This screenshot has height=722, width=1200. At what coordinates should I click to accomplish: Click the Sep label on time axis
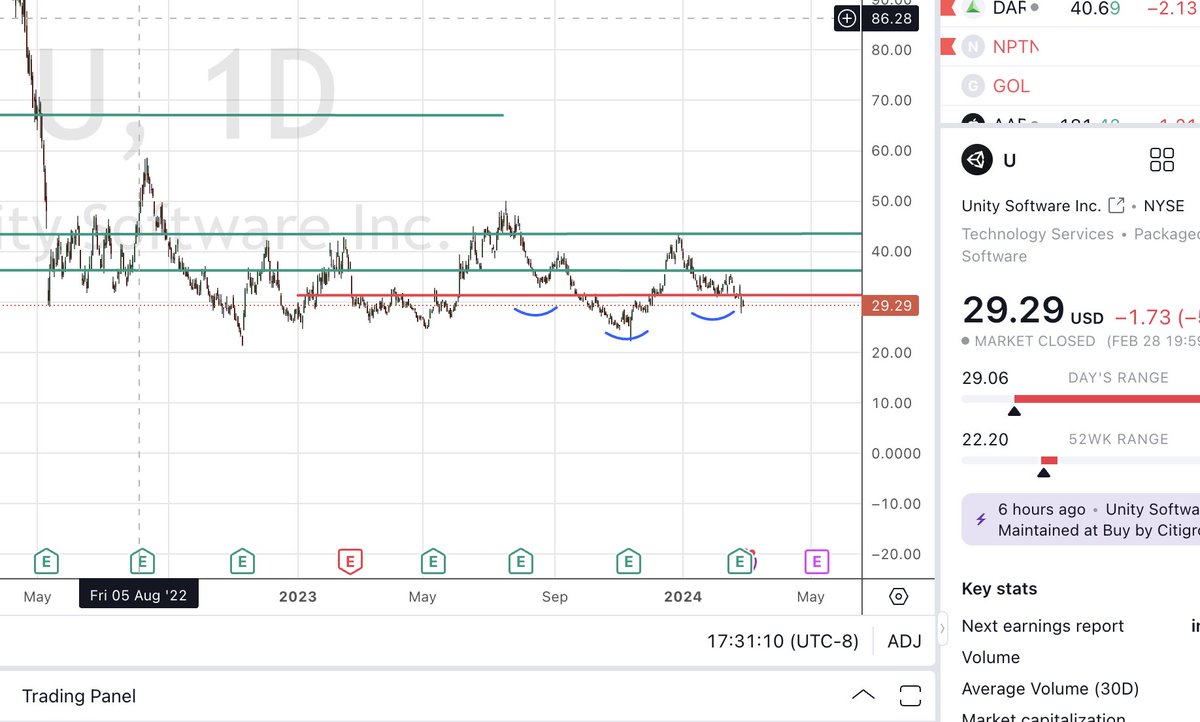click(554, 596)
